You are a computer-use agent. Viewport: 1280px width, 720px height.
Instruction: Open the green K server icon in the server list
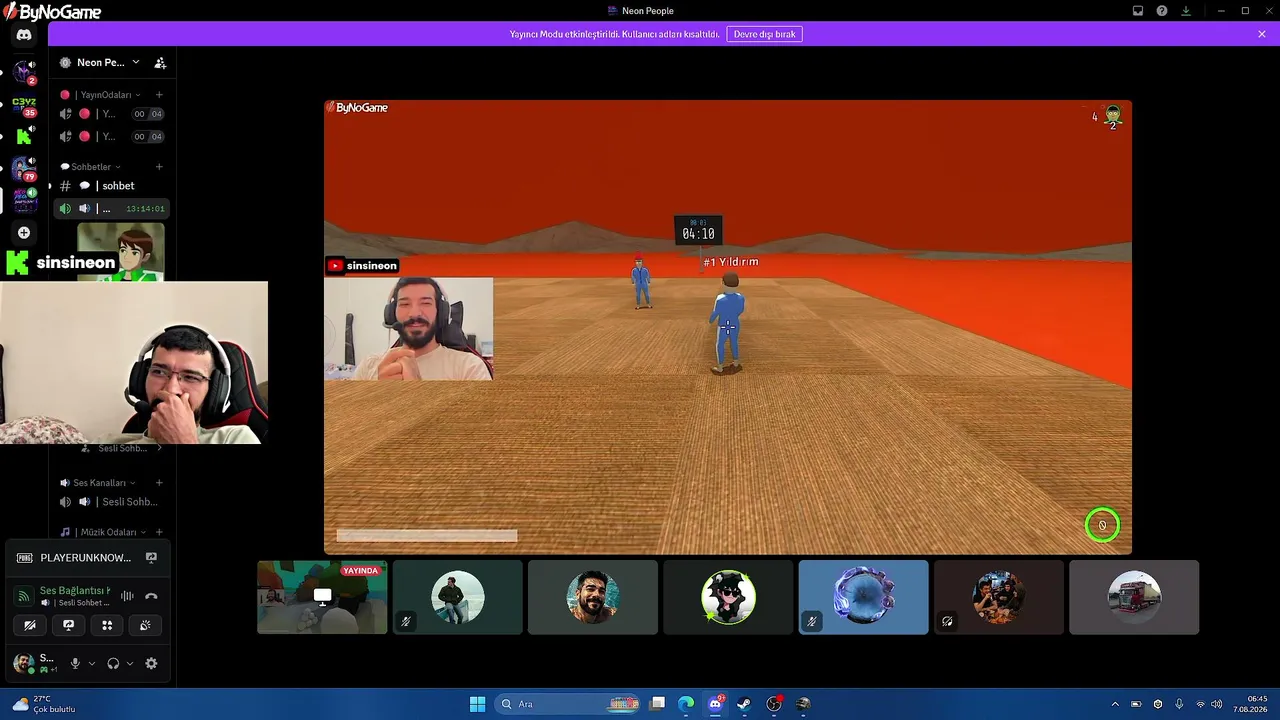tap(24, 136)
